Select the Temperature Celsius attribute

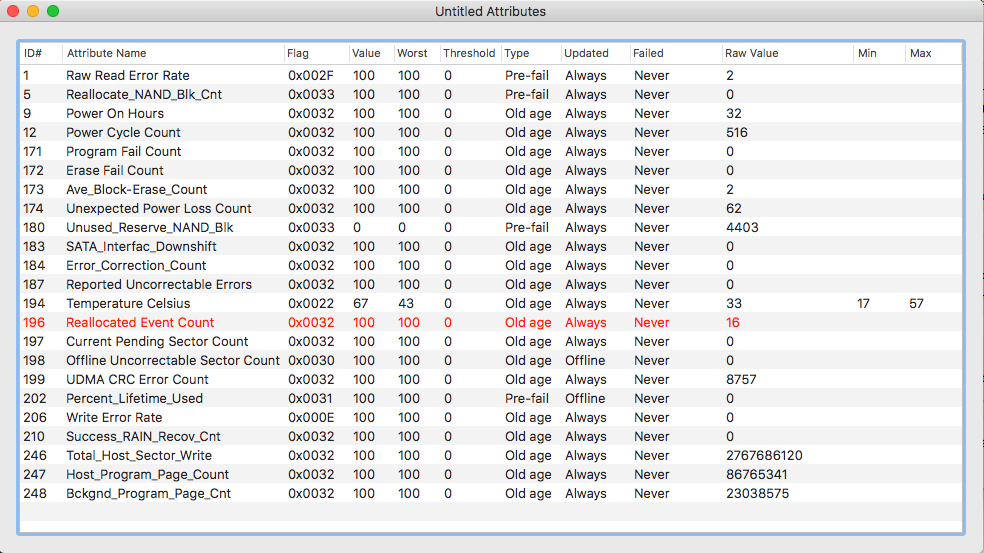491,303
